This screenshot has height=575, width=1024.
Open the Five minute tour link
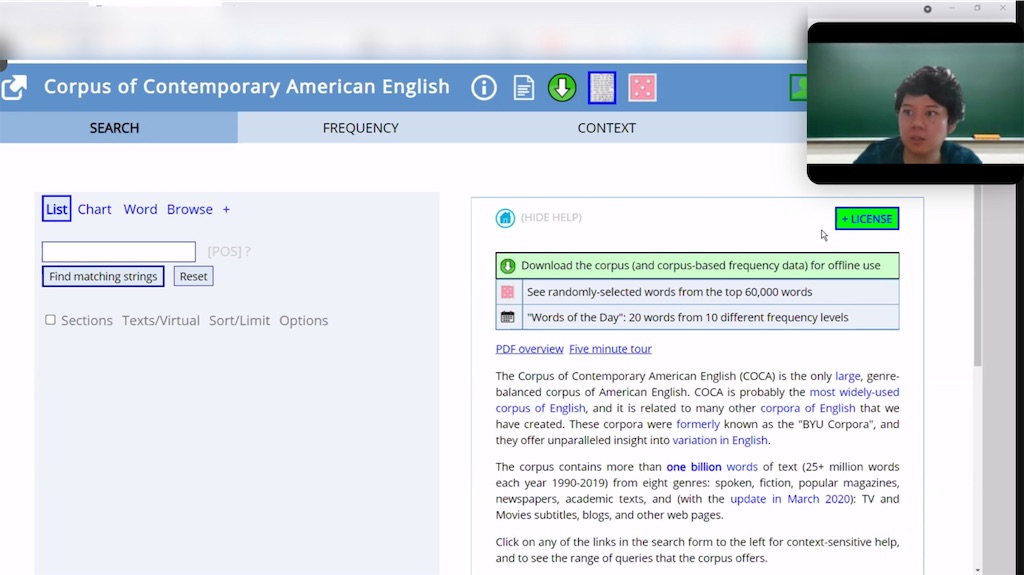pyautogui.click(x=610, y=349)
